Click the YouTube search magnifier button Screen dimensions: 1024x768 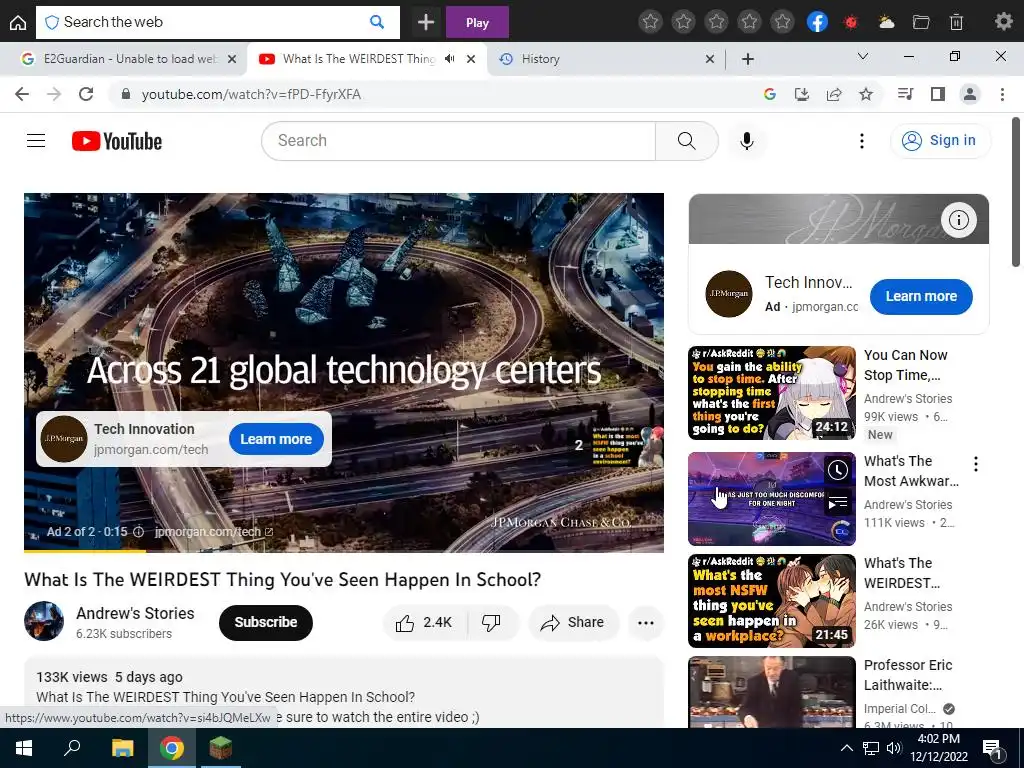pos(686,140)
